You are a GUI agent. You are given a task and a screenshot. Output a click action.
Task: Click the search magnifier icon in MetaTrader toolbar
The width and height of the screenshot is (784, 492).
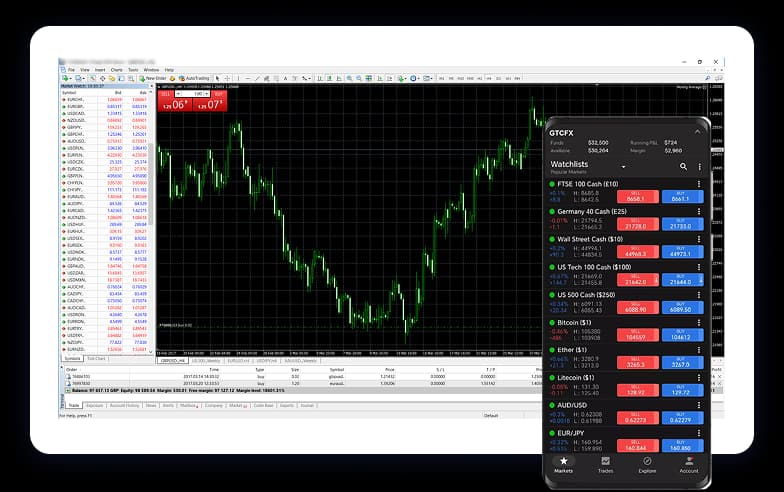coord(708,78)
